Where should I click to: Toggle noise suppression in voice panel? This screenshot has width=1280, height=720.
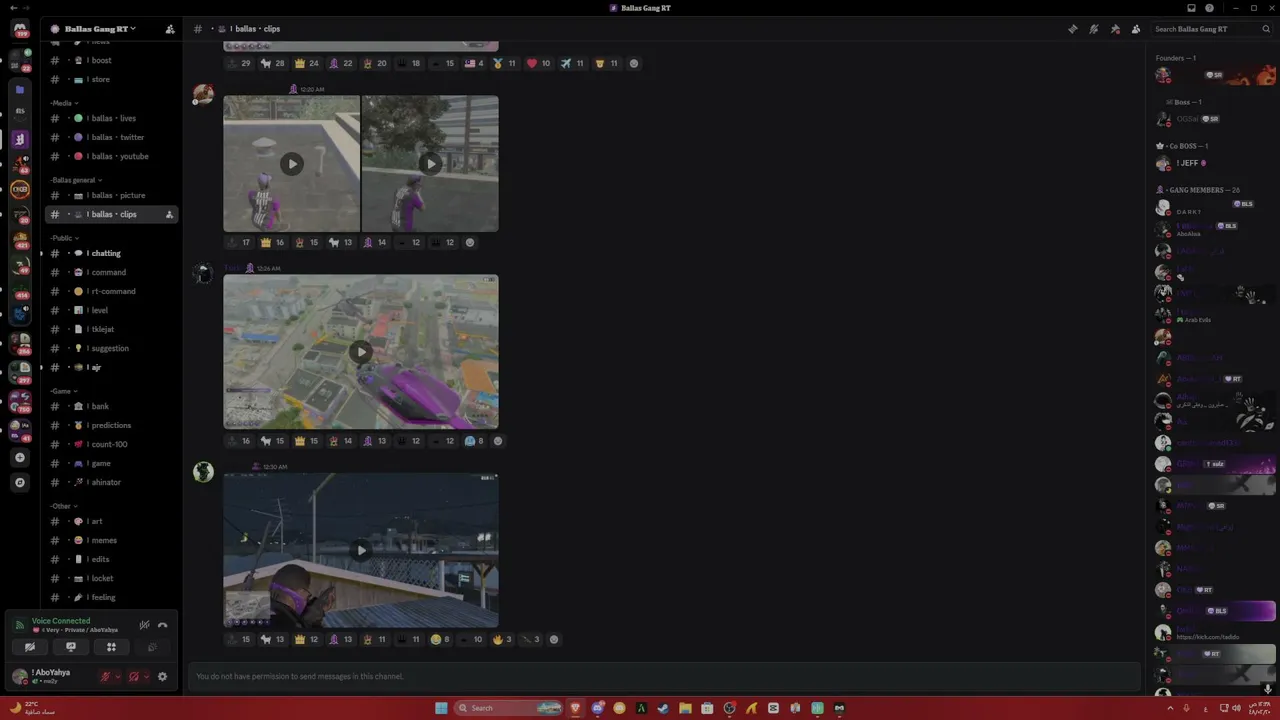[x=144, y=625]
